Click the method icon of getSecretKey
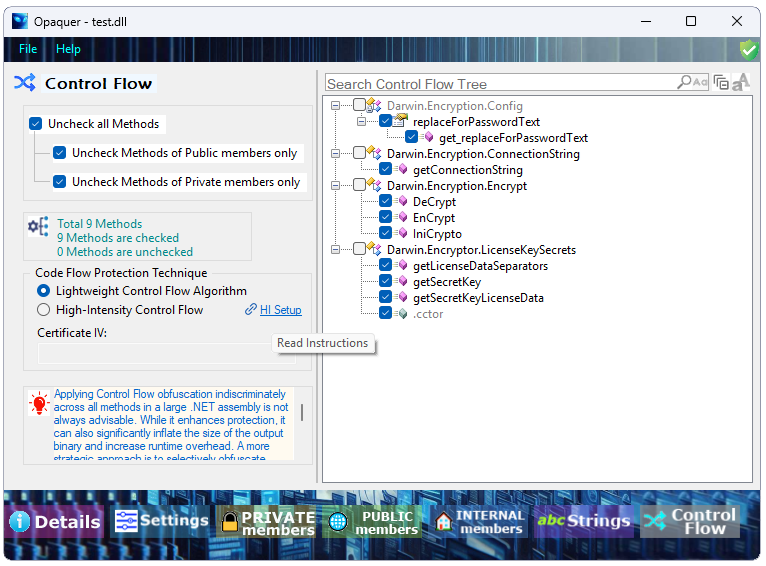The image size is (766, 566). [x=401, y=281]
